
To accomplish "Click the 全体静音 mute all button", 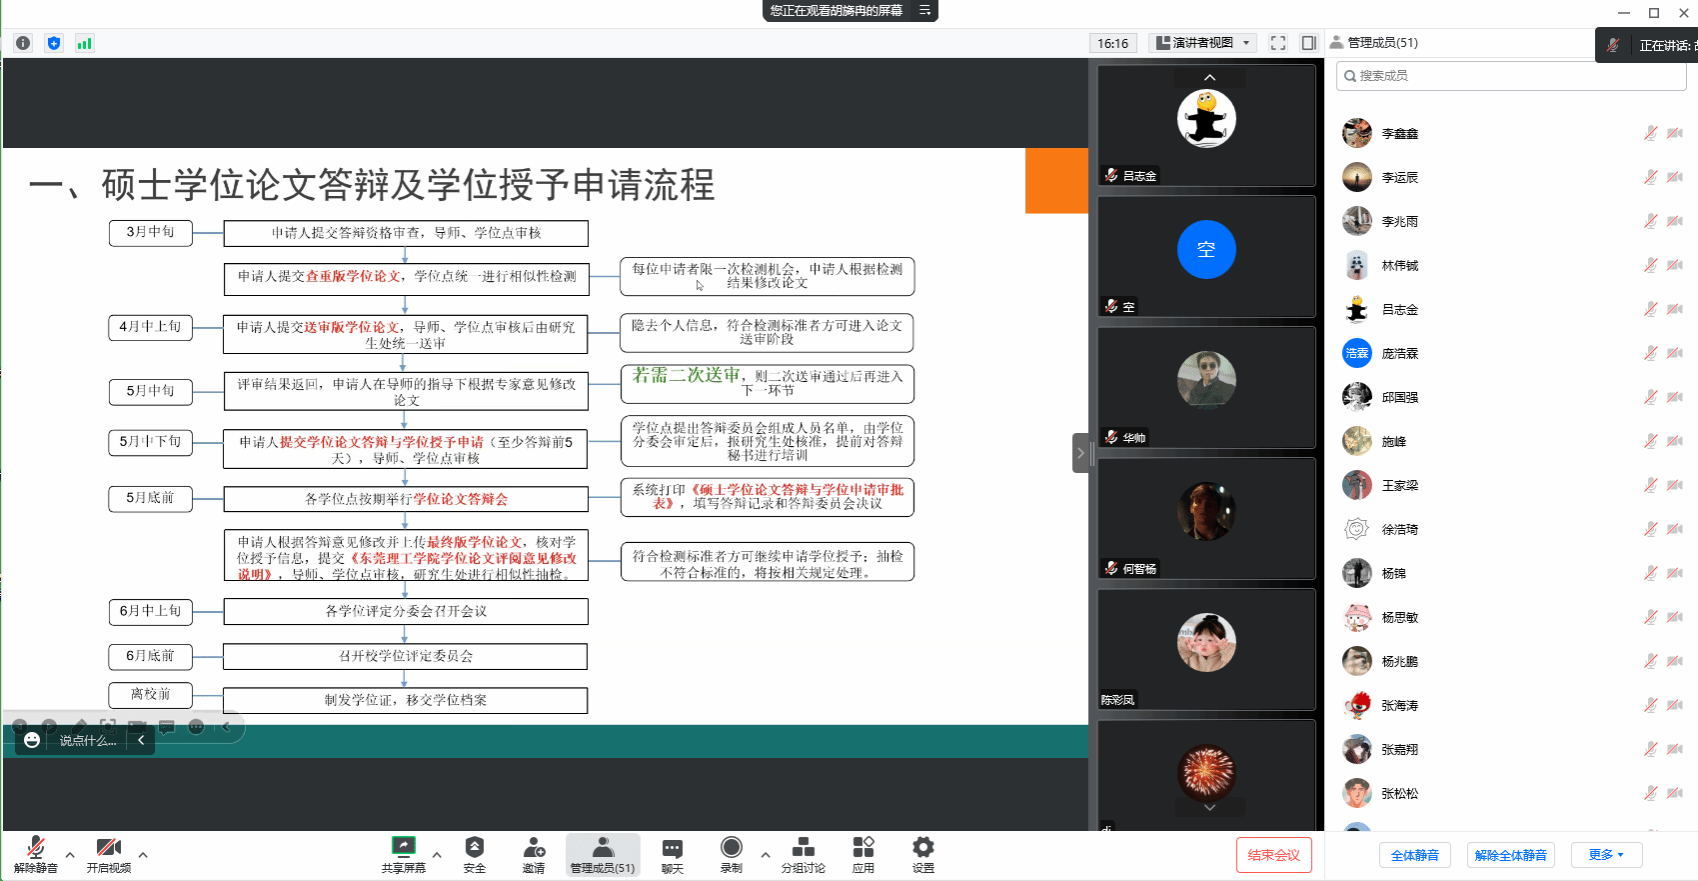I will click(x=1415, y=855).
